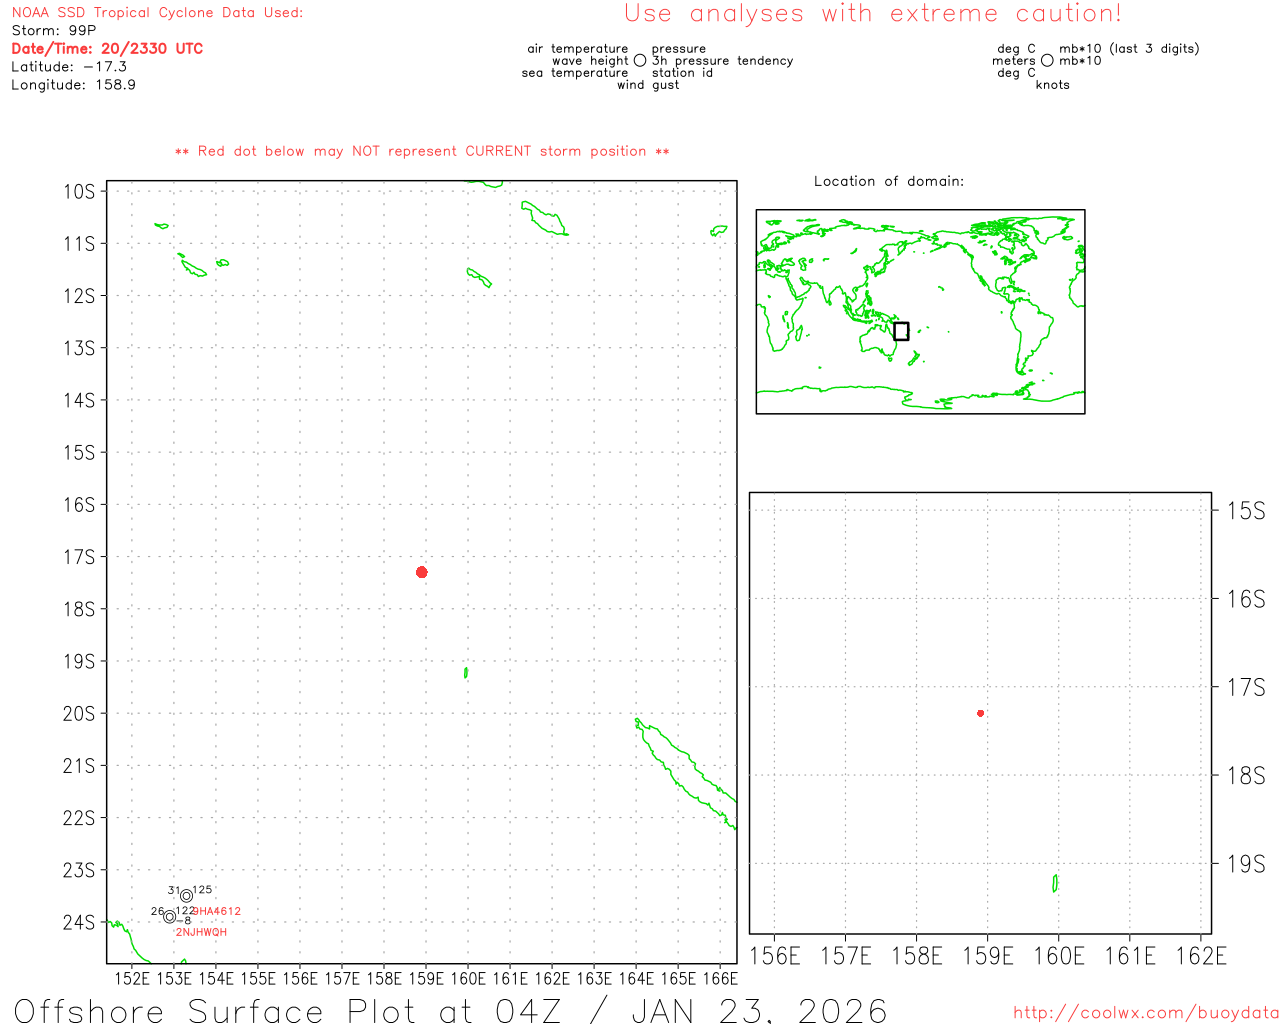Click the pressure tendency value -8
1280x1024 pixels.
184,921
